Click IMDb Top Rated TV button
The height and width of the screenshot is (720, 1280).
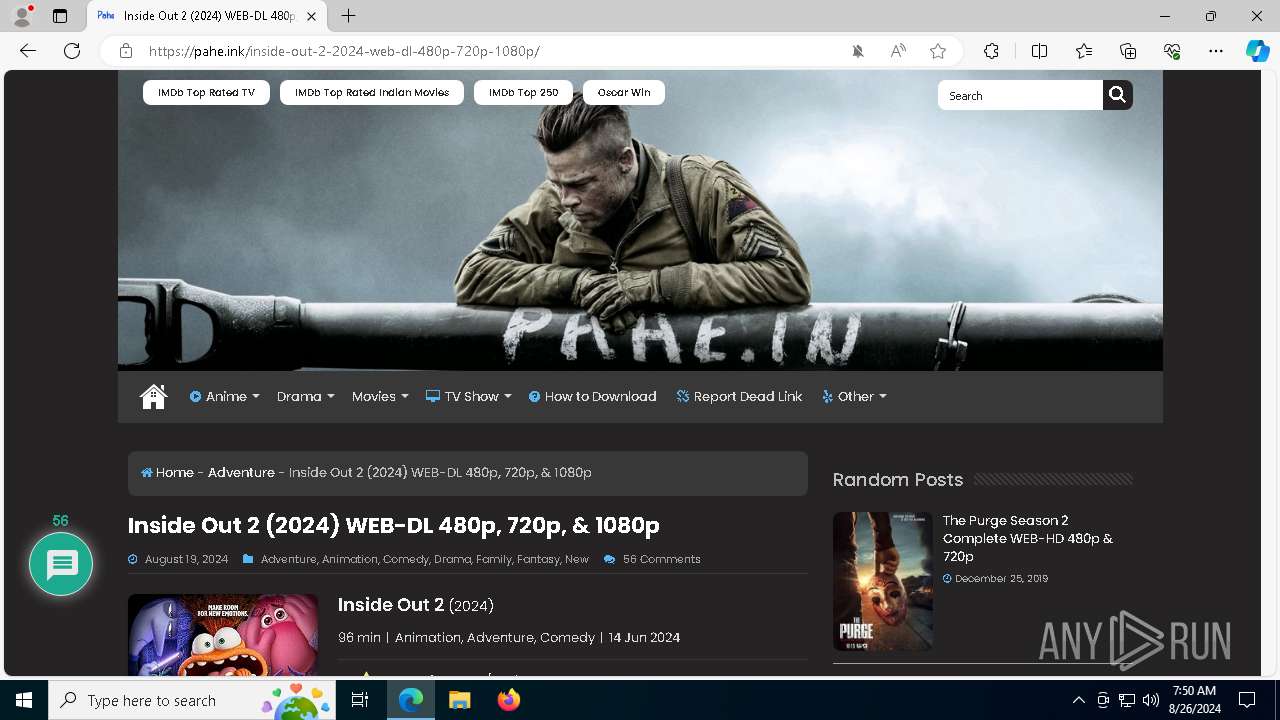(x=206, y=92)
